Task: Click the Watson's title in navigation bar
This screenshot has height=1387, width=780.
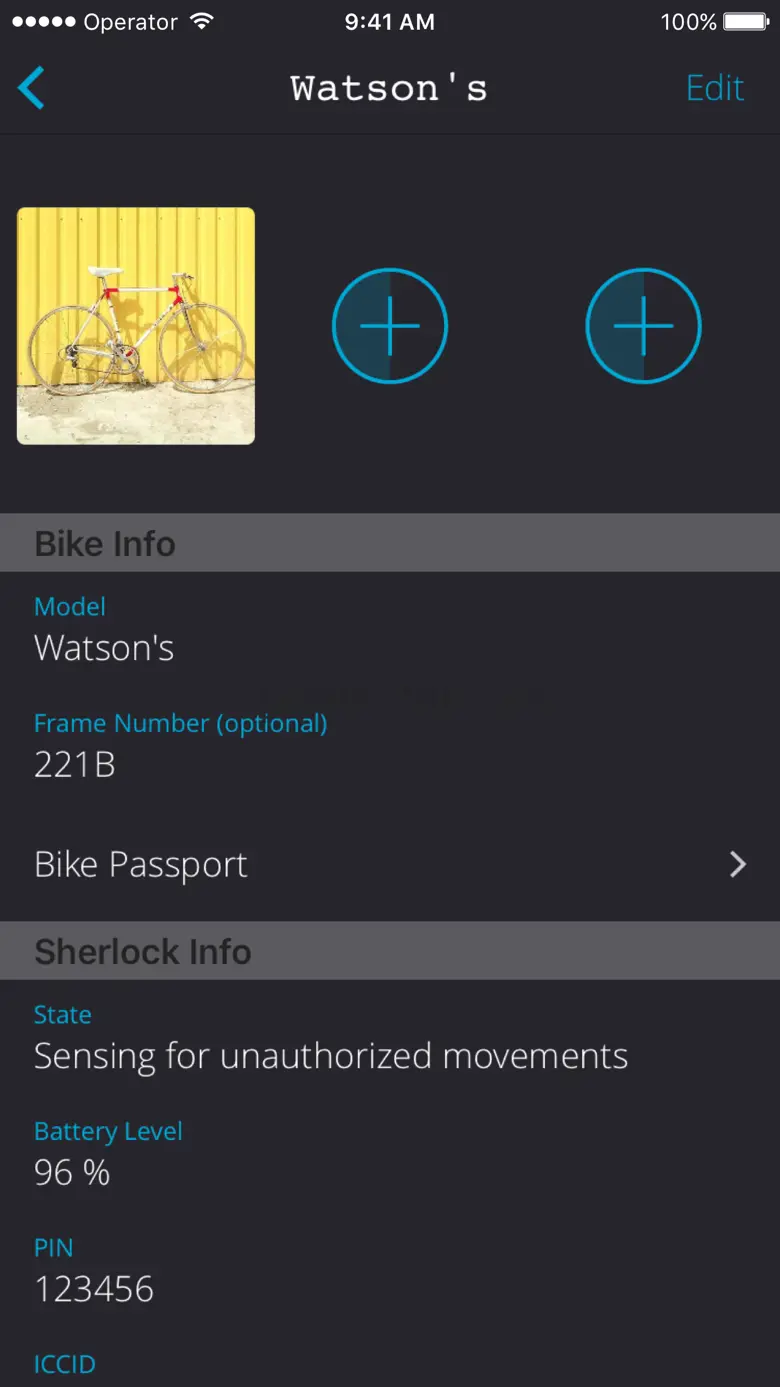Action: point(389,88)
